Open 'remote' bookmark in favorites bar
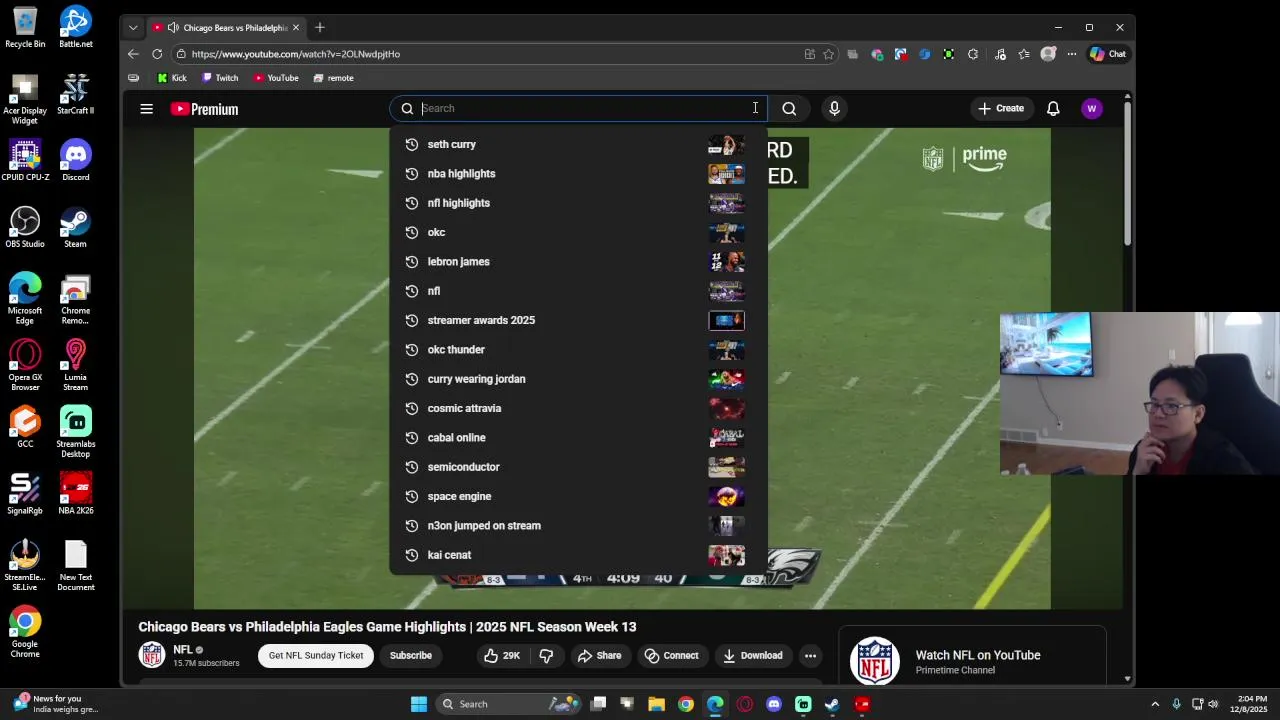1280x720 pixels. (333, 78)
